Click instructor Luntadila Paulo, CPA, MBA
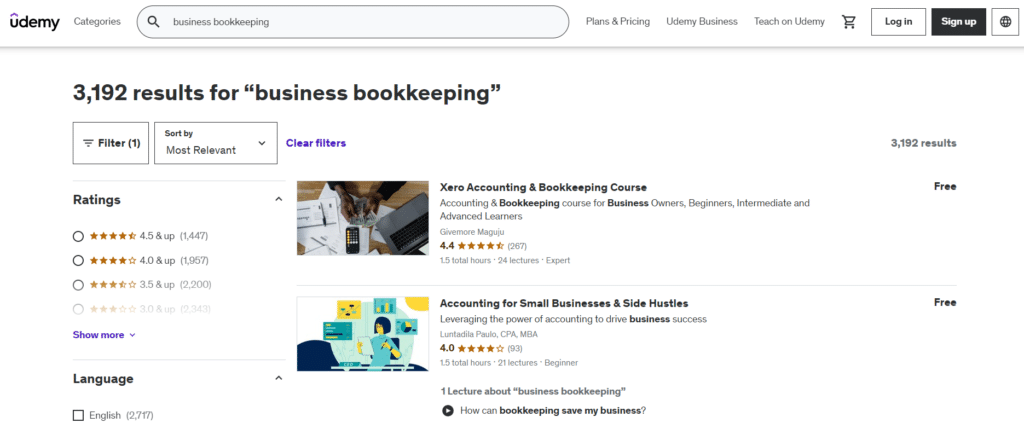This screenshot has width=1024, height=423. pyautogui.click(x=488, y=334)
